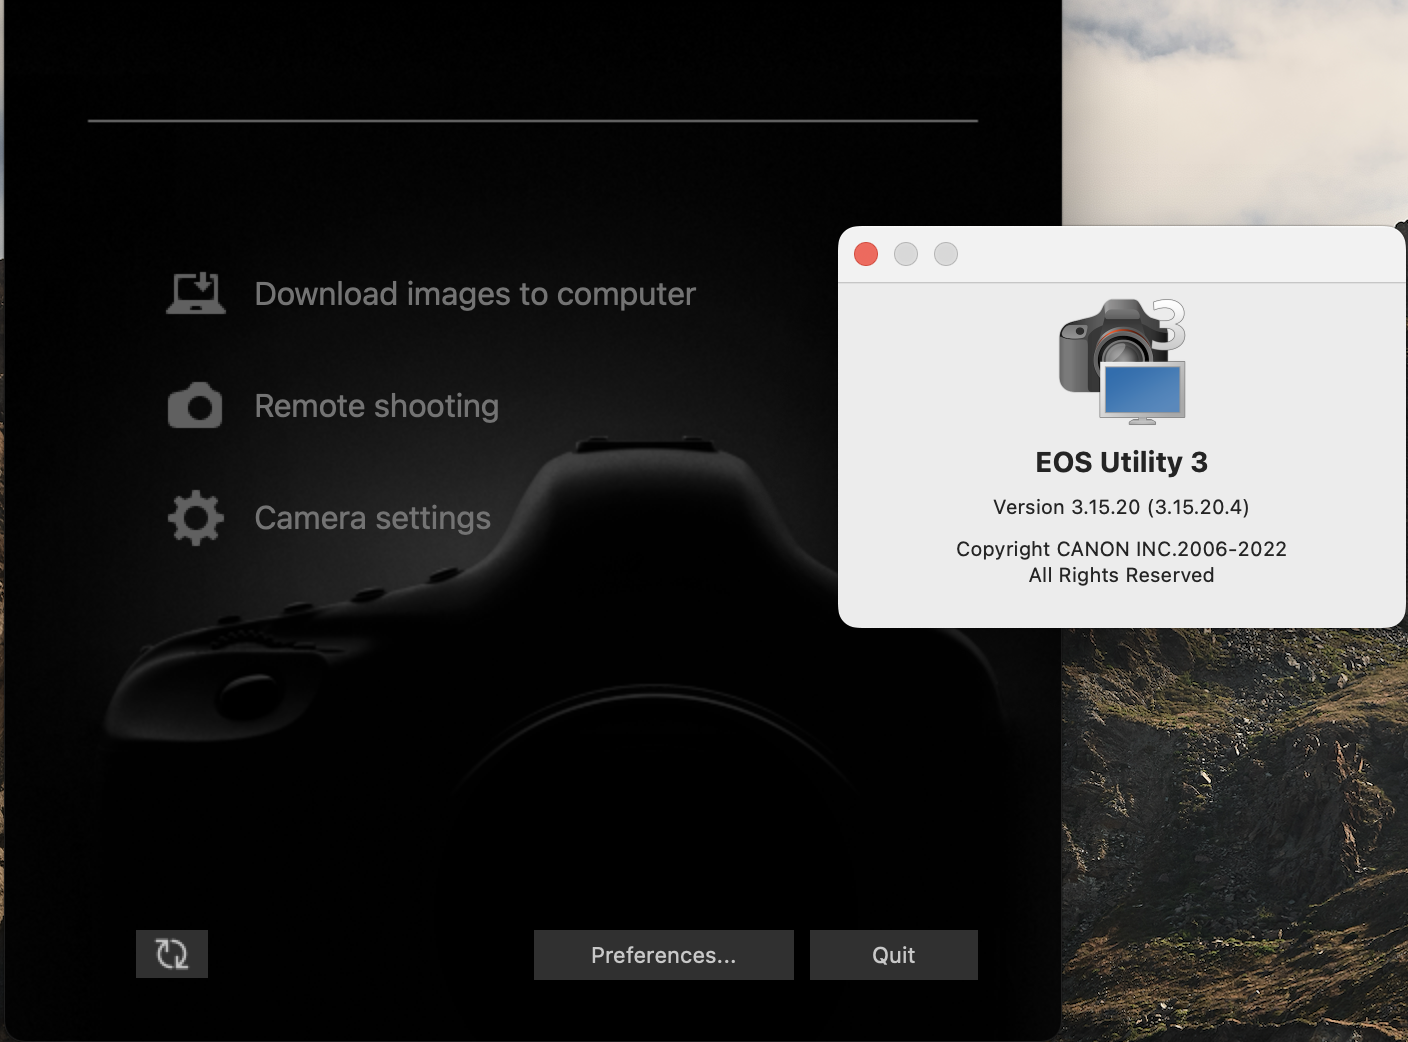Click the Copyright CANON INC. line
The image size is (1408, 1042).
coord(1121,549)
